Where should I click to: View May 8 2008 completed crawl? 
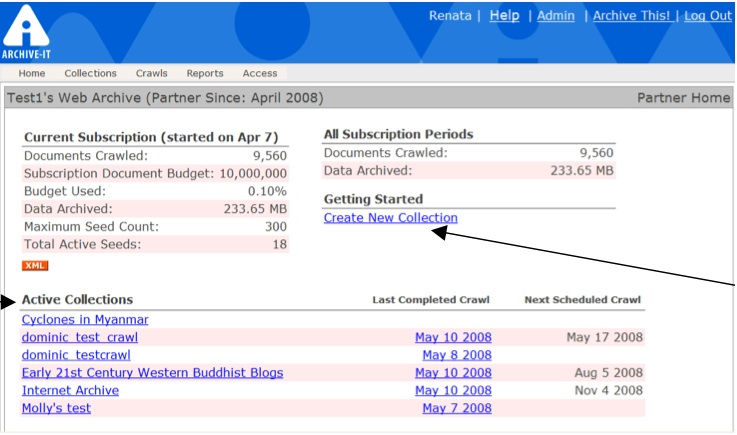coord(457,355)
